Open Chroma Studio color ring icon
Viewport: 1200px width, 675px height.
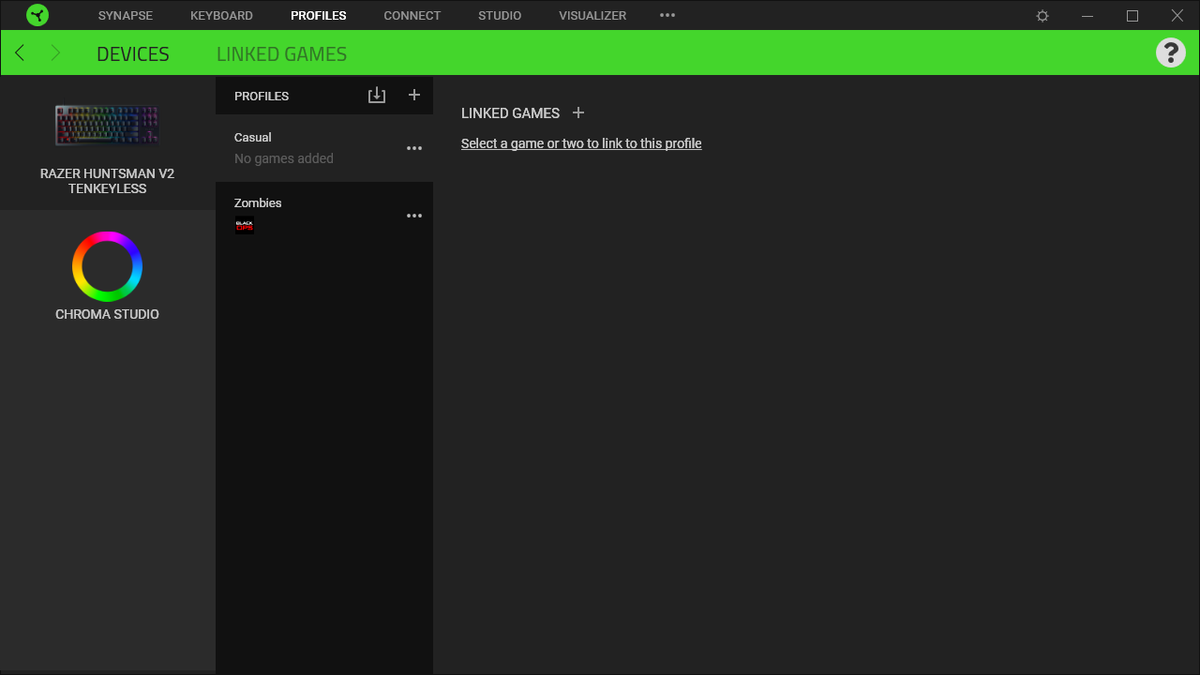click(x=107, y=266)
